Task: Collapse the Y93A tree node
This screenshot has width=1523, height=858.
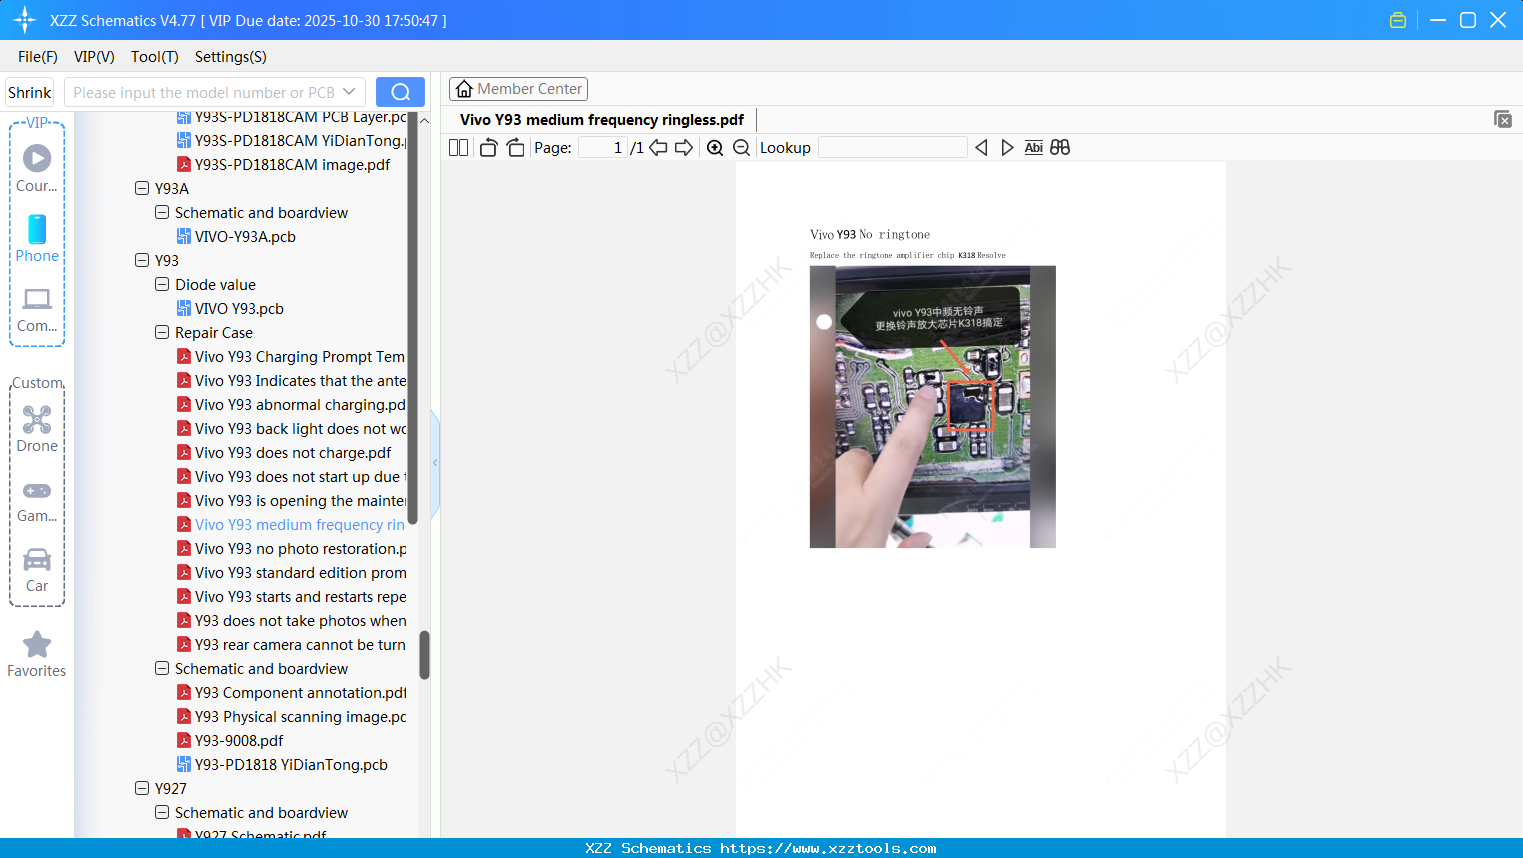Action: tap(142, 189)
